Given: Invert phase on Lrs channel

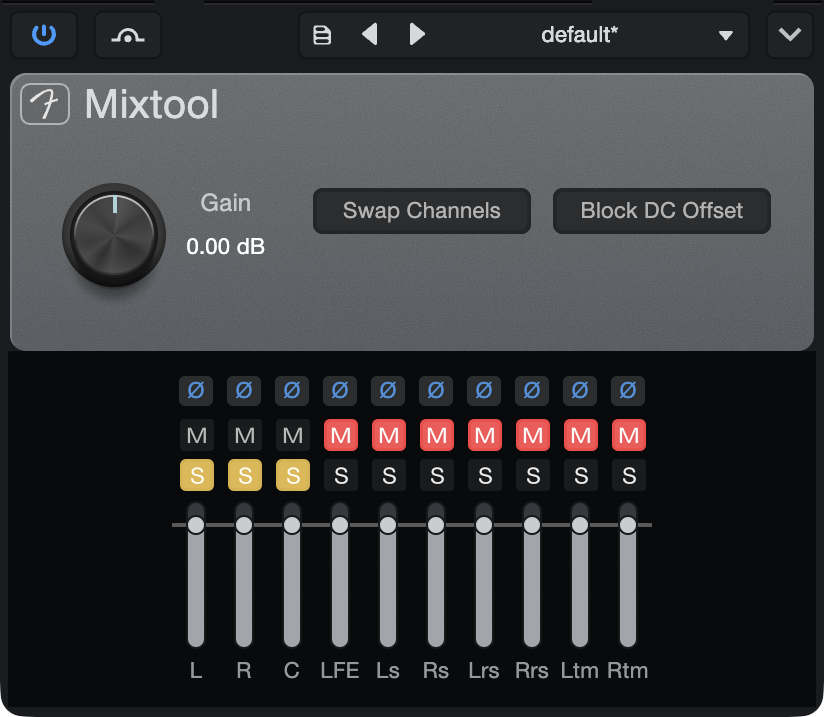Looking at the screenshot, I should click(x=484, y=391).
